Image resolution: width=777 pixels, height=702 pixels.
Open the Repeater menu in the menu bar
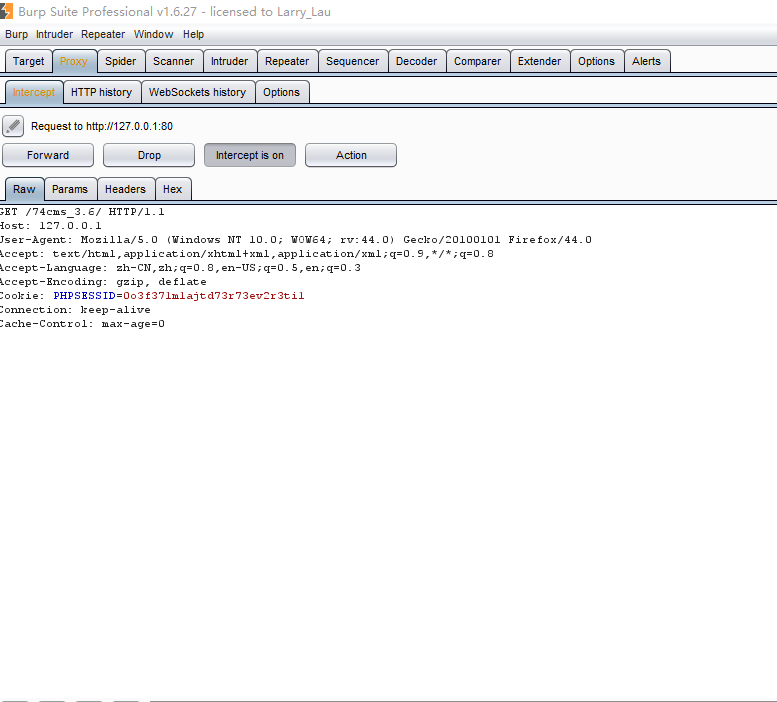[x=103, y=34]
